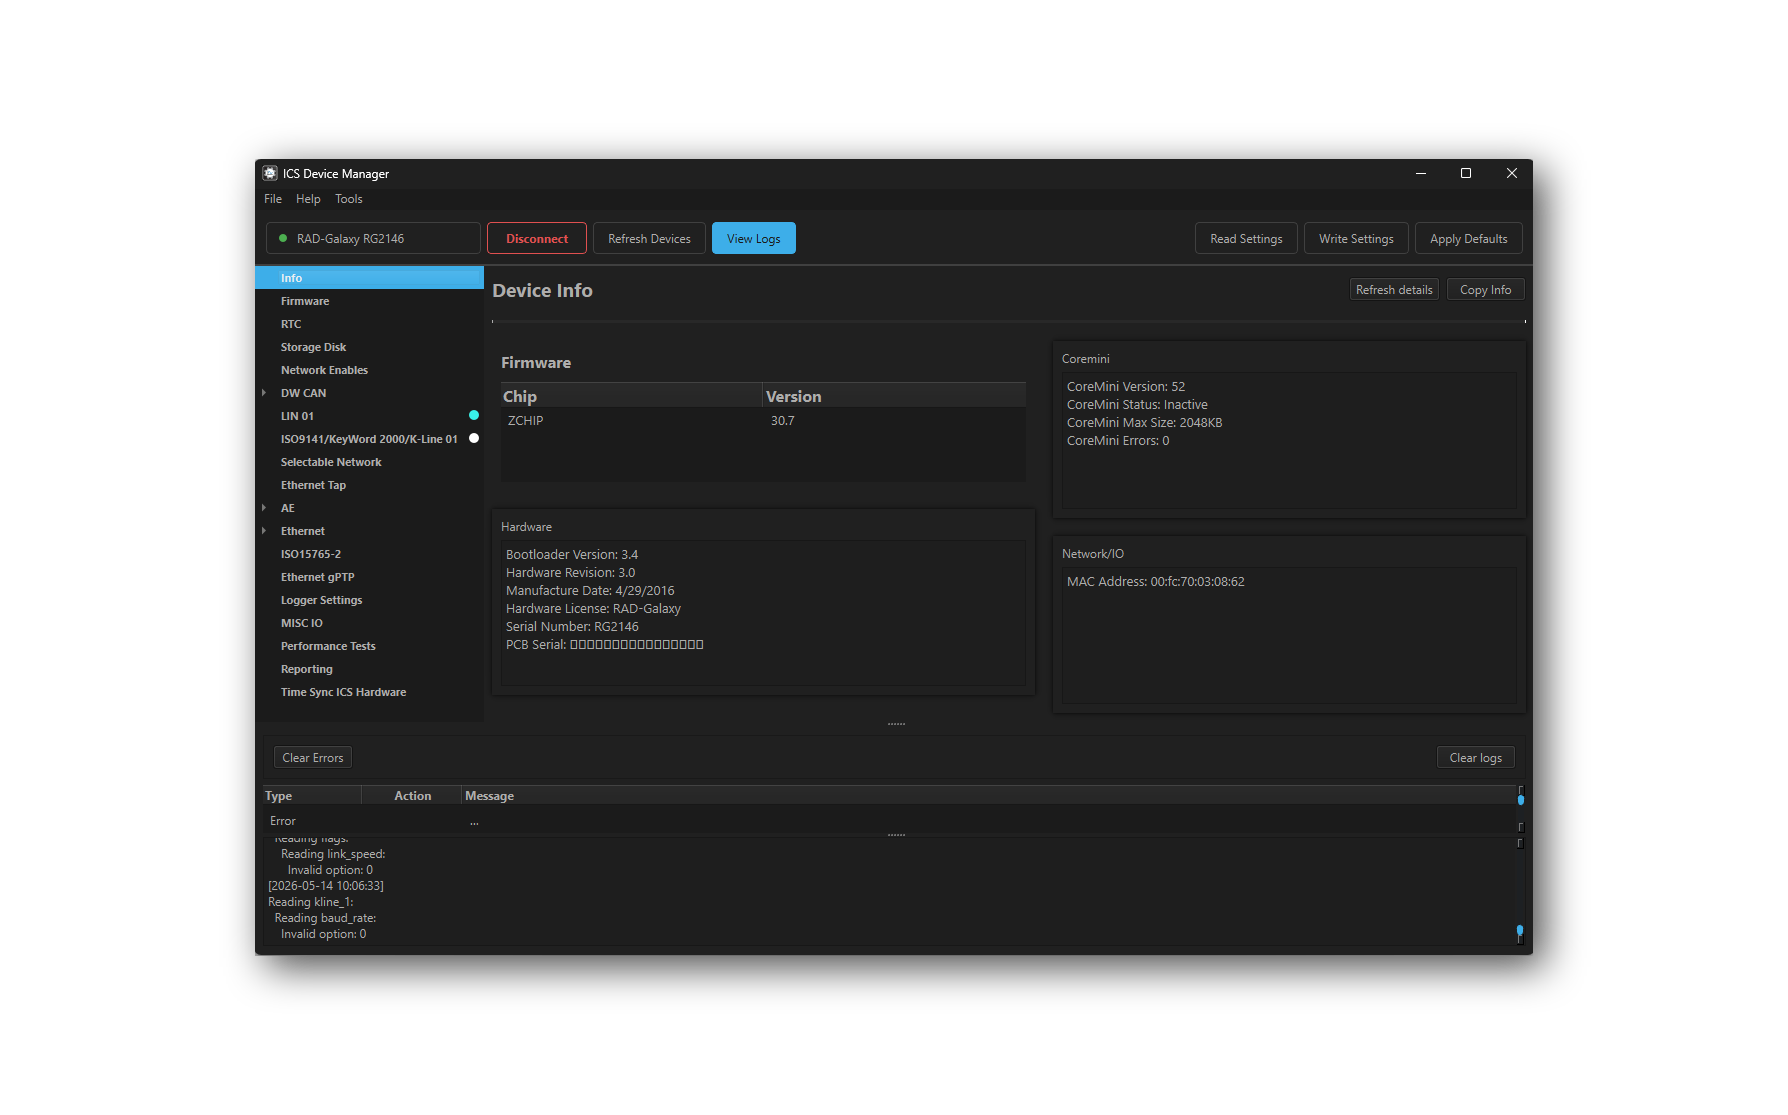Expand the AE tree node
Screen dimensions: 1788x1115
tap(264, 508)
